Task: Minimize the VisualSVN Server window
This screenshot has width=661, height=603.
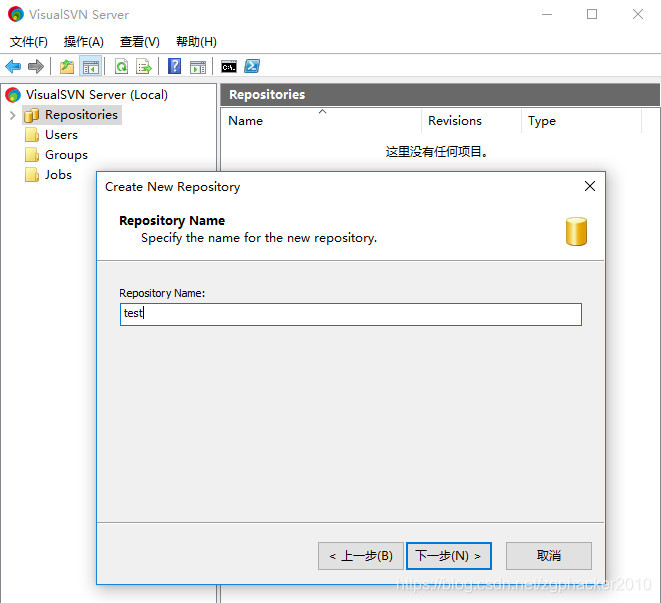Action: [547, 14]
